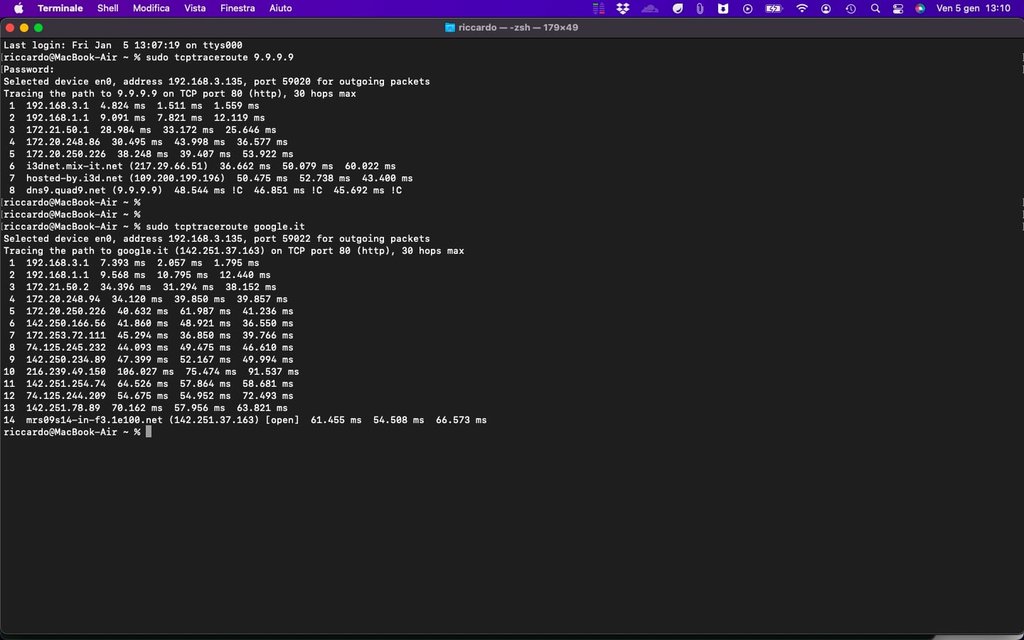Click the white leaf menu bar icon
This screenshot has height=640, width=1024.
point(678,8)
